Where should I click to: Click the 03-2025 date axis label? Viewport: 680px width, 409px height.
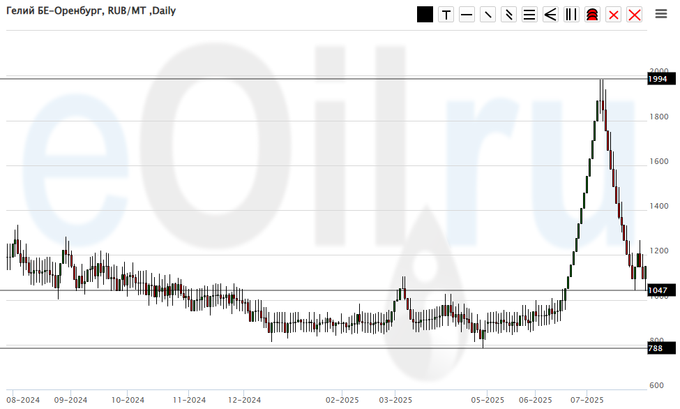point(395,398)
